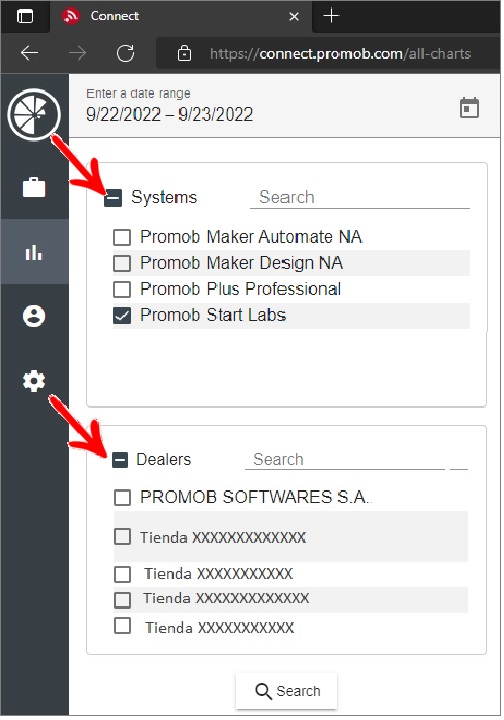
Task: Check PROMOB SOFTWARES S.A. dealer
Action: pos(123,497)
